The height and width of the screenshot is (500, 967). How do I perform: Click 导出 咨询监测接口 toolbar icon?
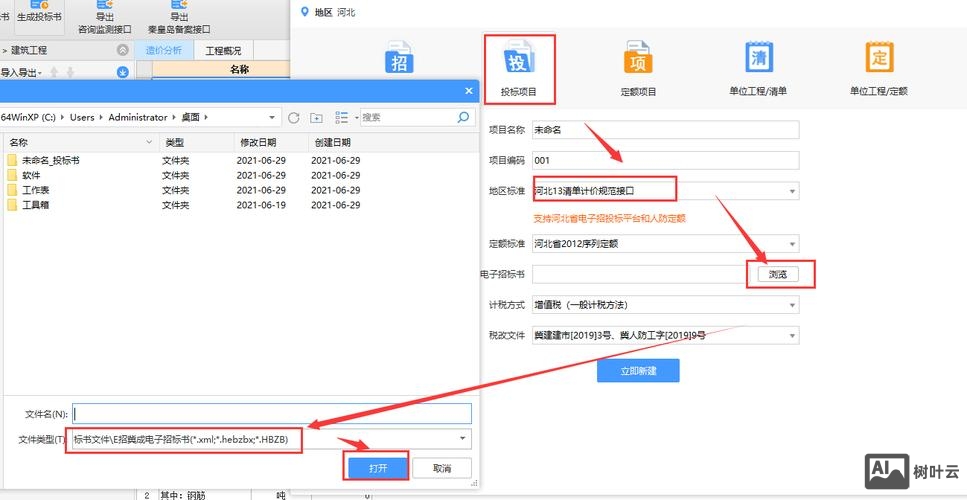(105, 17)
